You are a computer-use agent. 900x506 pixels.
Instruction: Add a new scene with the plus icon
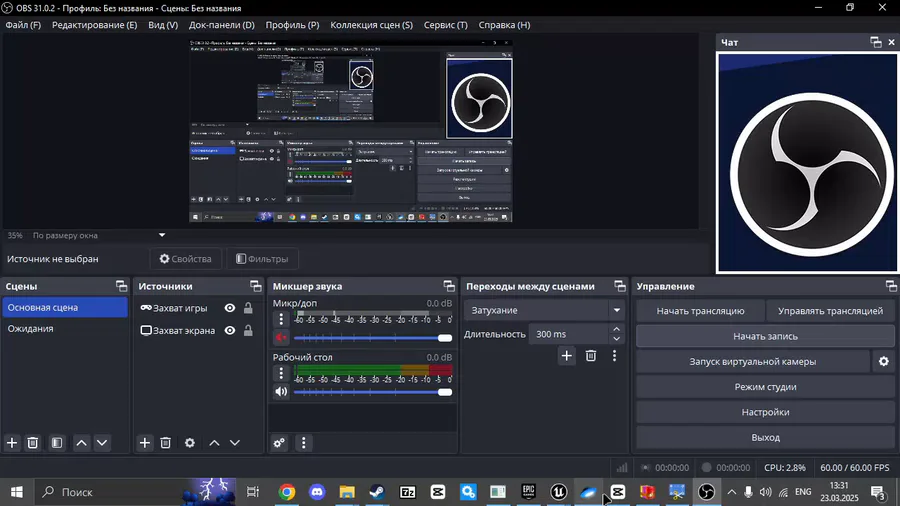12,443
